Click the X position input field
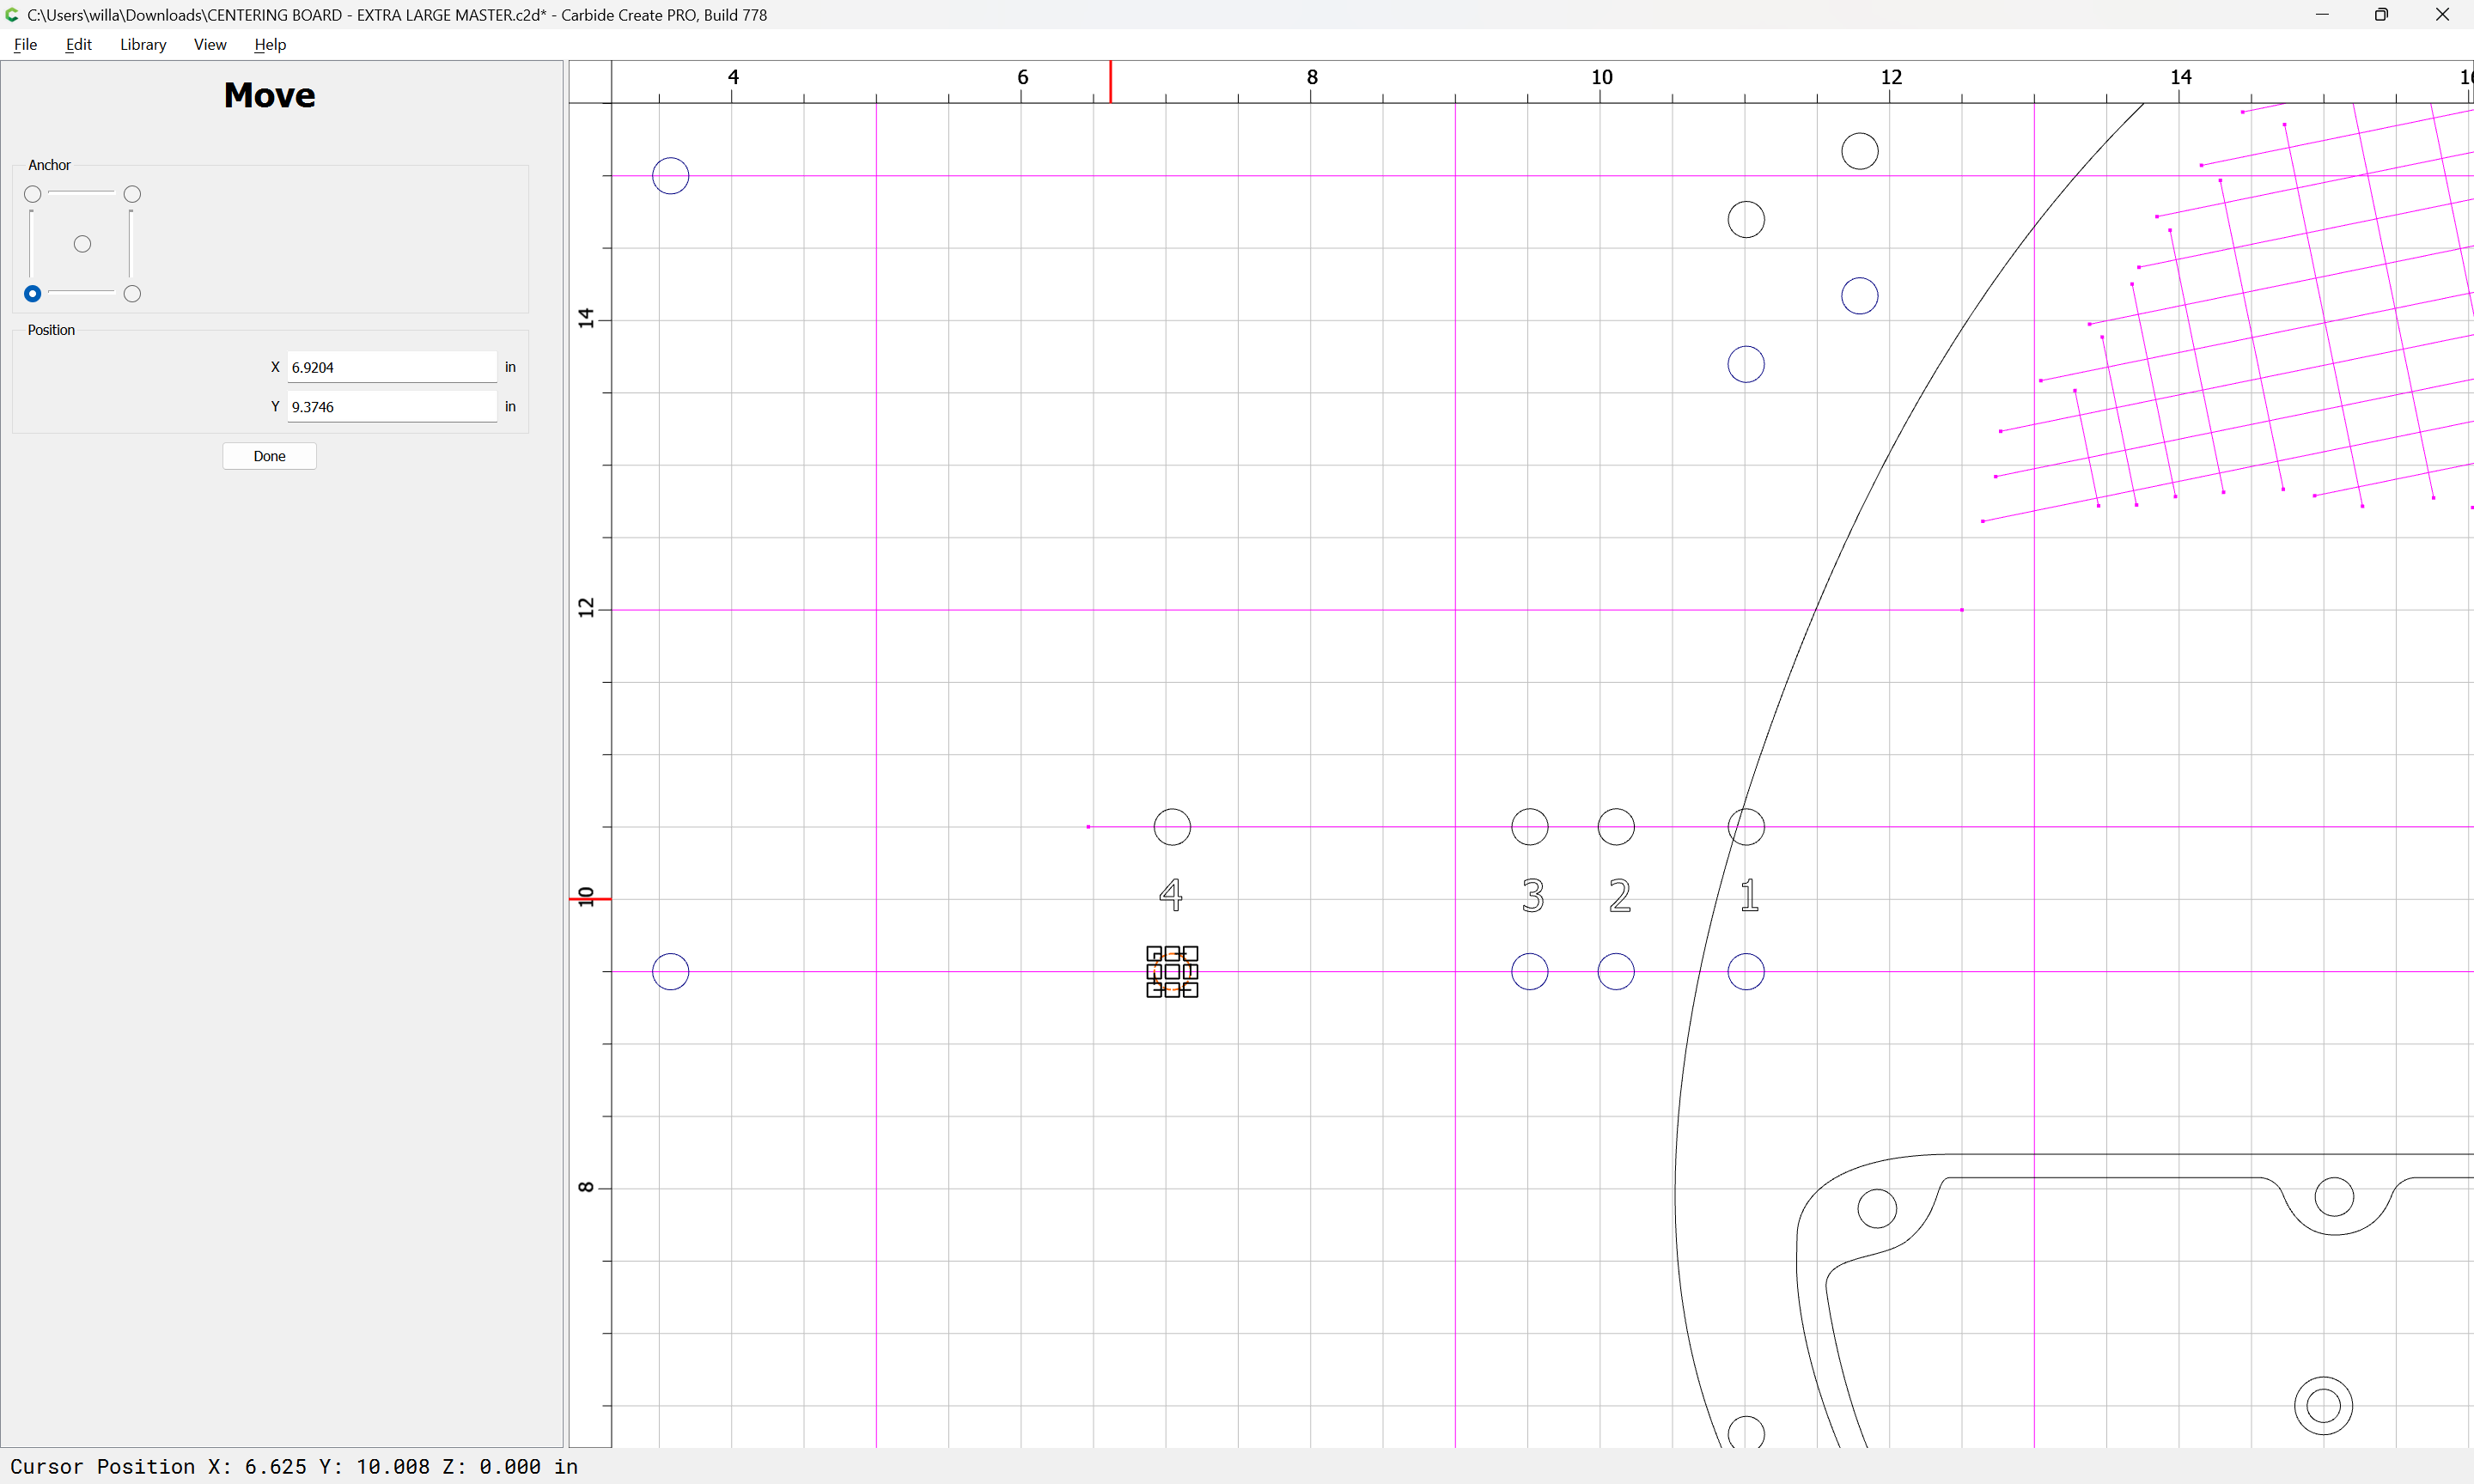The height and width of the screenshot is (1484, 2474). [392, 367]
